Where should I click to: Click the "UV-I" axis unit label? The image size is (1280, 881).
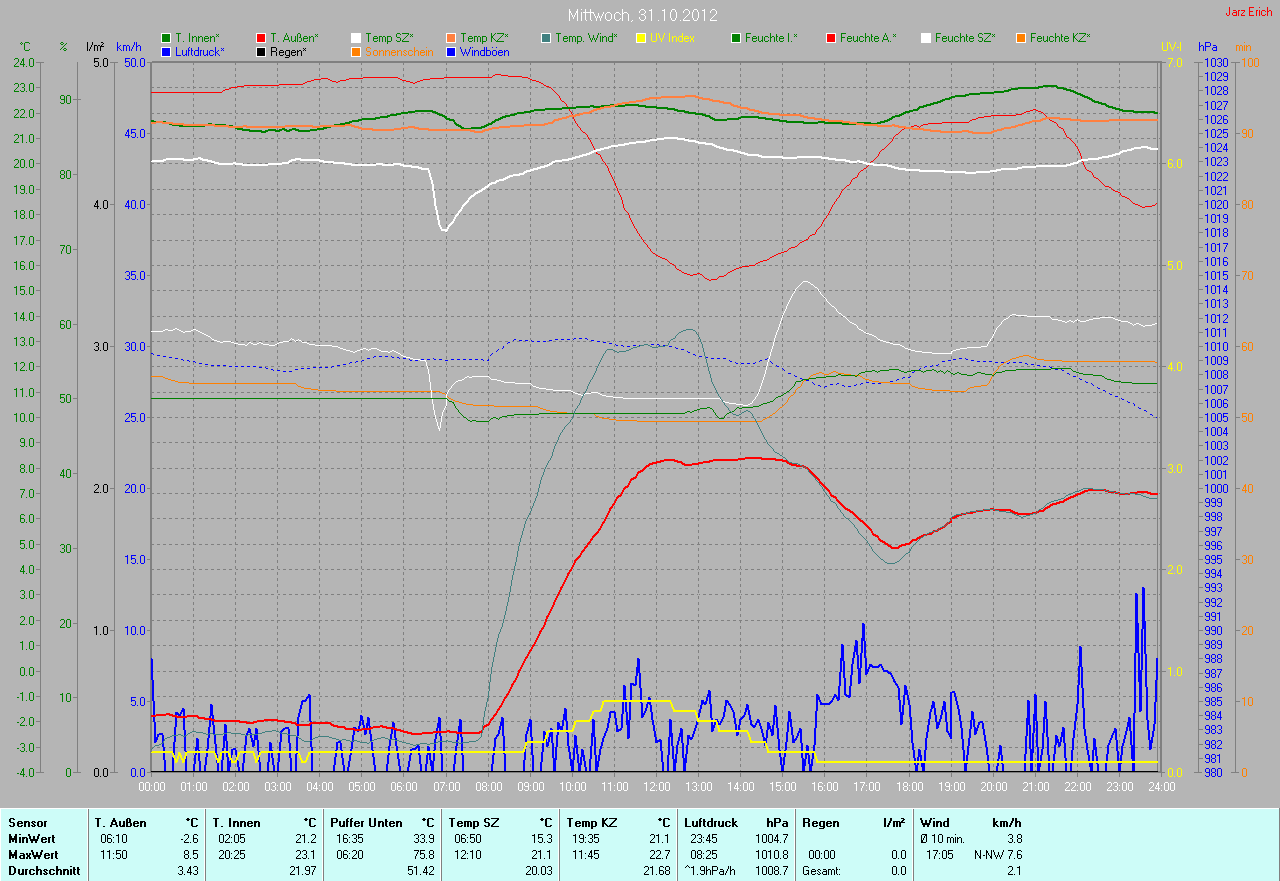click(1171, 47)
